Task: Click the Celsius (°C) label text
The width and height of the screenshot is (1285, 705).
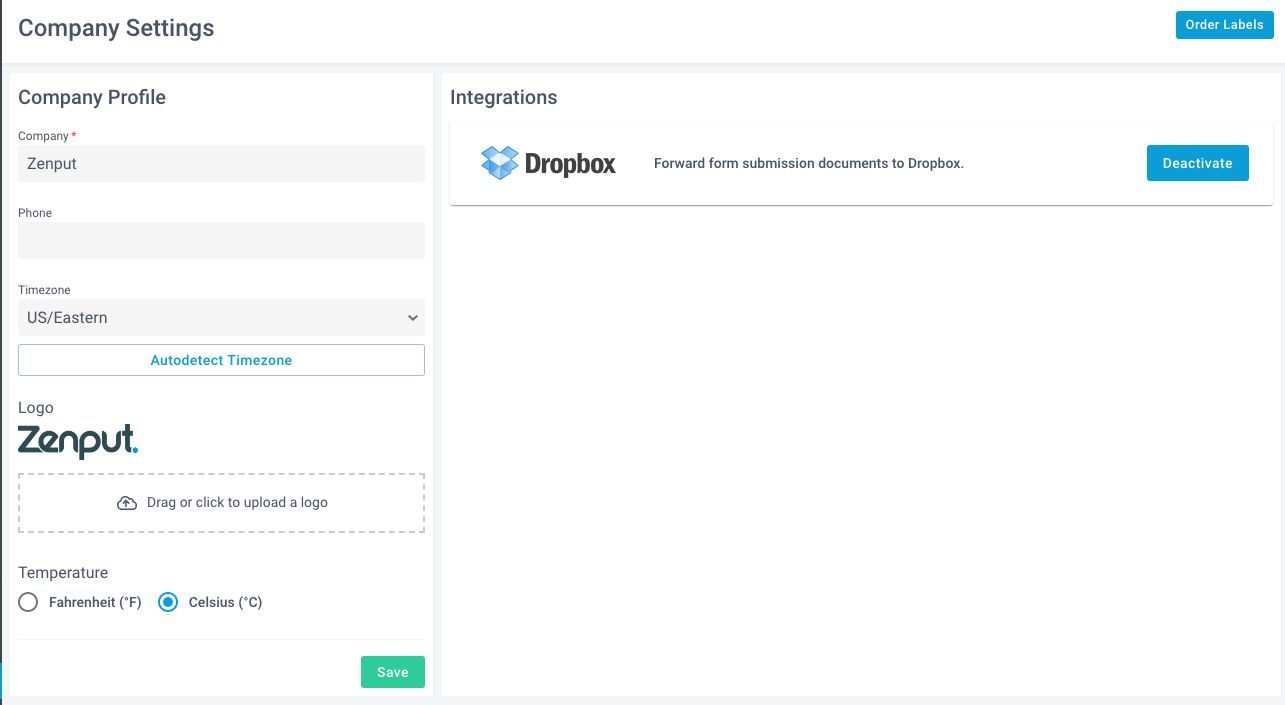Action: pyautogui.click(x=225, y=603)
